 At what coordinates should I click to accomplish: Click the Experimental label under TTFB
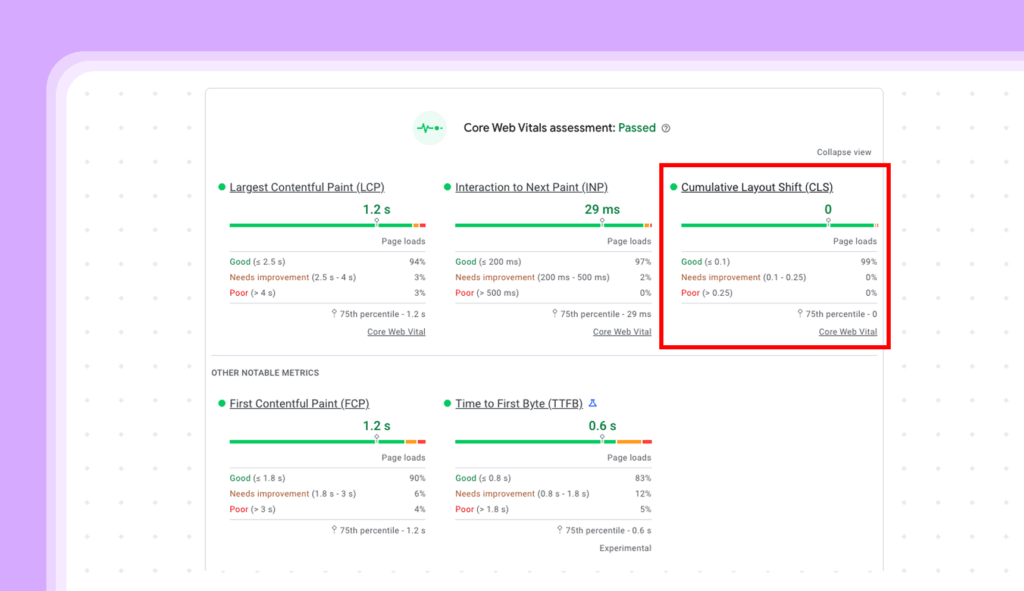click(625, 547)
